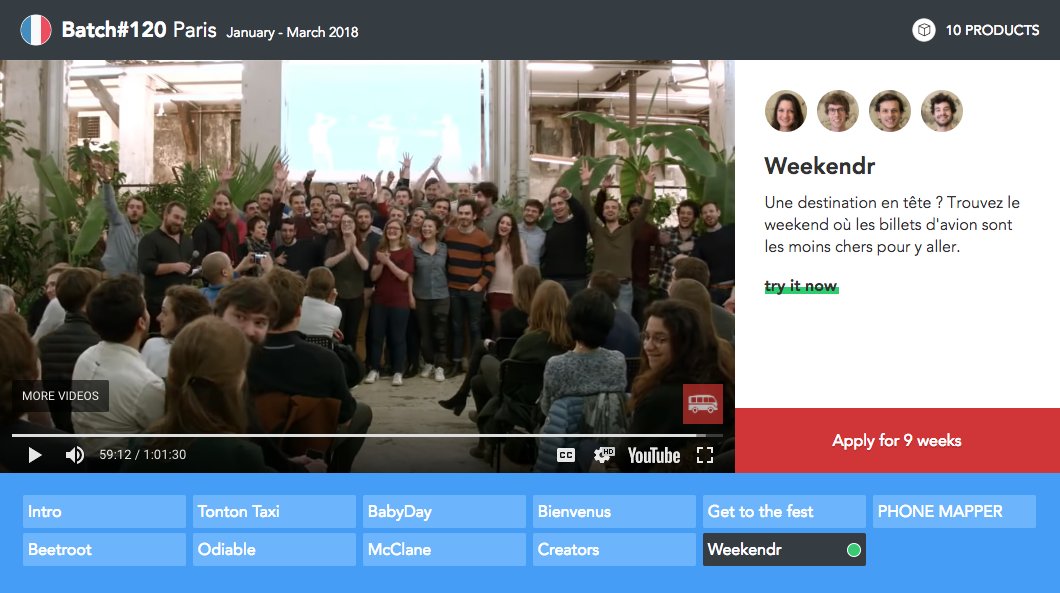Click the Weekendr heading
Viewport: 1060px width, 593px height.
pyautogui.click(x=819, y=166)
